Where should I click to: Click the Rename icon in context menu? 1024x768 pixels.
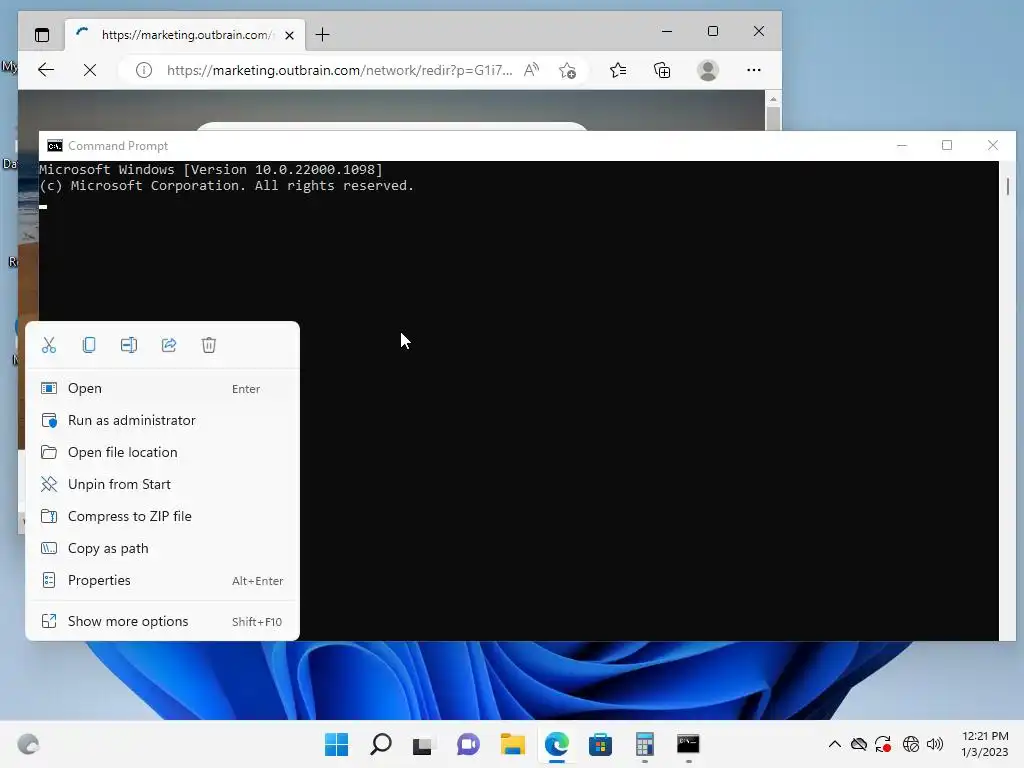[x=129, y=345]
